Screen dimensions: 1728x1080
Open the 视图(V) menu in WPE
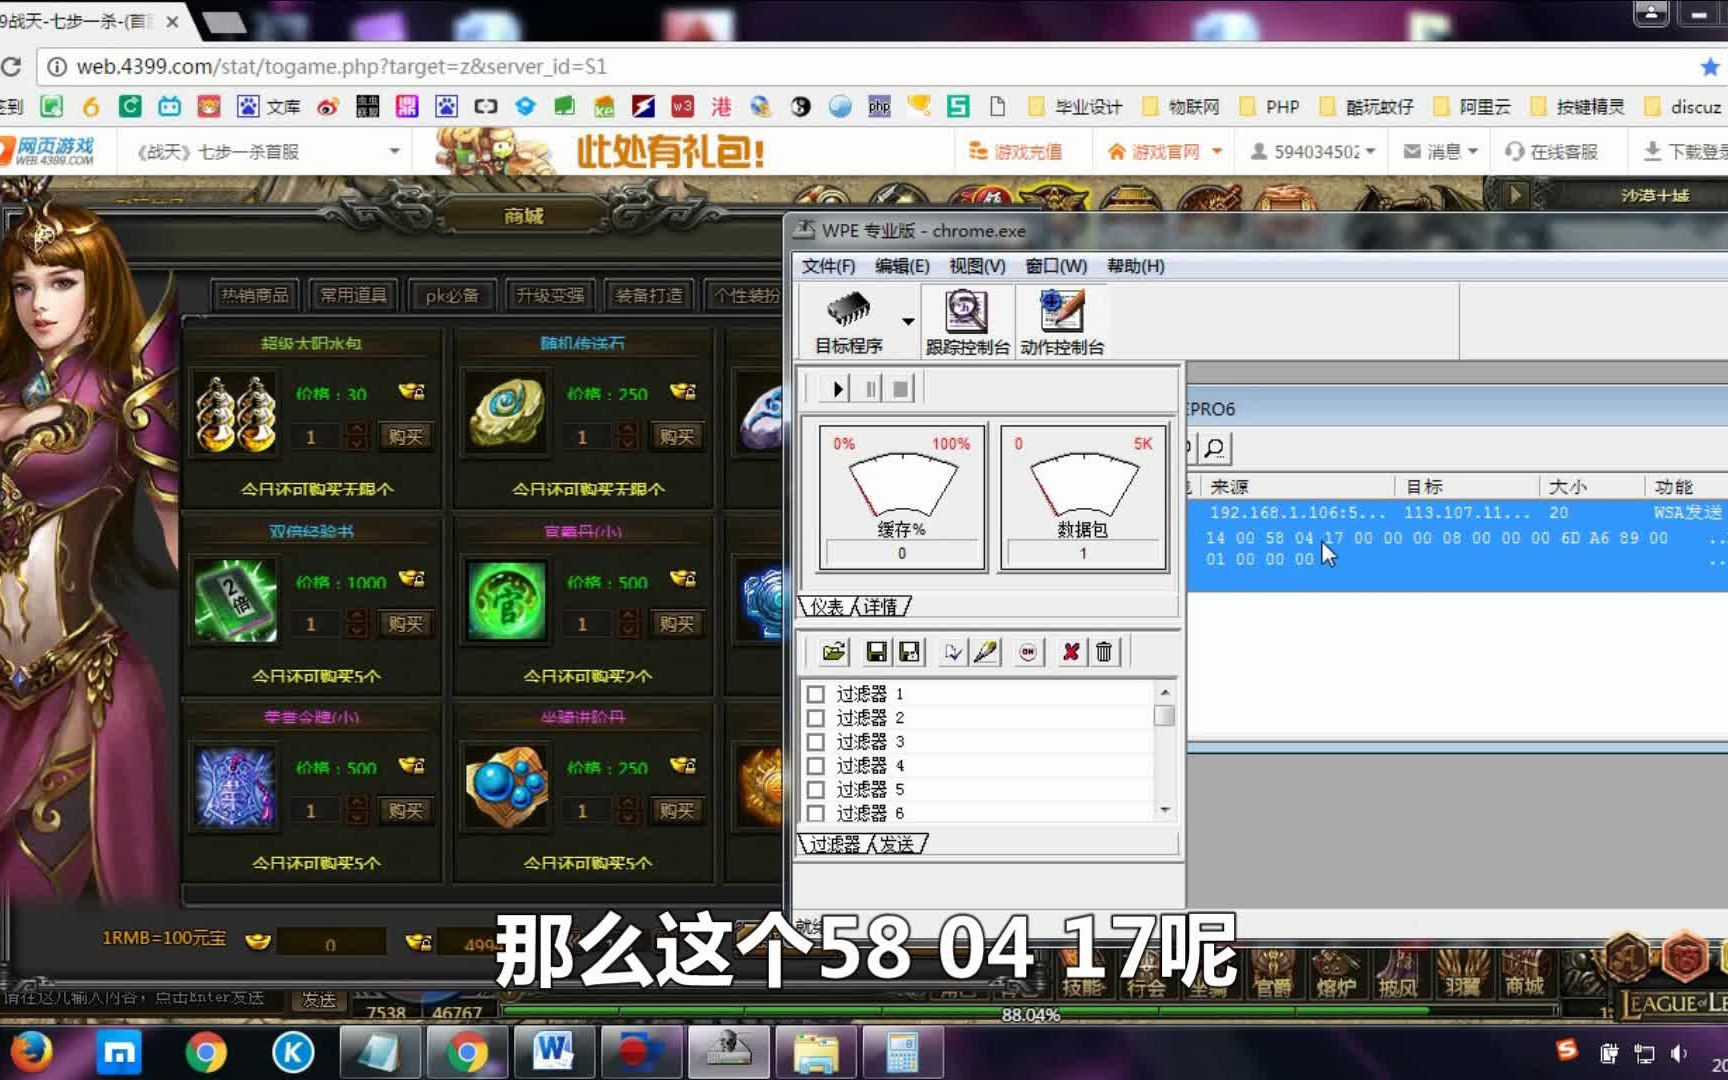[977, 266]
